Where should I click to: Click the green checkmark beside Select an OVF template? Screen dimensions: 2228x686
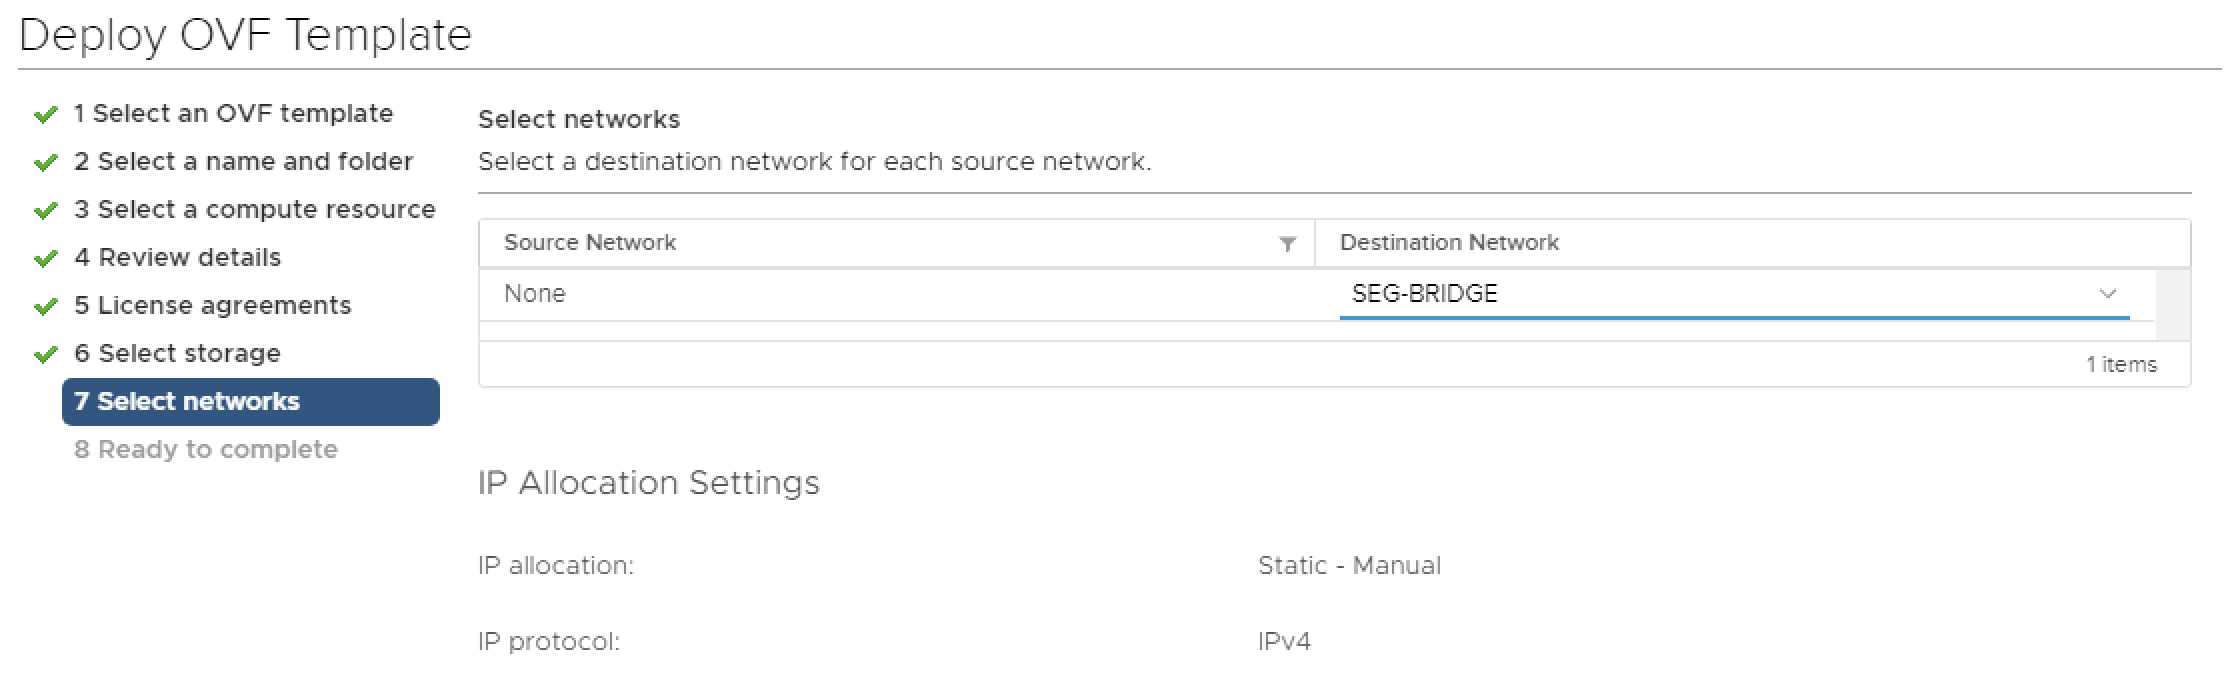coord(45,115)
